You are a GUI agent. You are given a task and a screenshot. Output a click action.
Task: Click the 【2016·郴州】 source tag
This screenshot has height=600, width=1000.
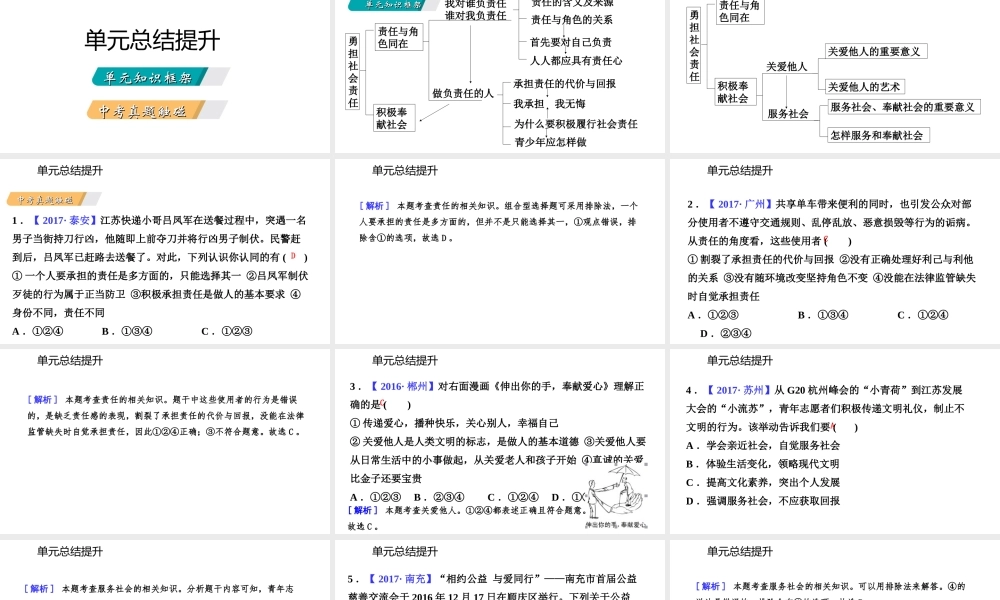[402, 386]
